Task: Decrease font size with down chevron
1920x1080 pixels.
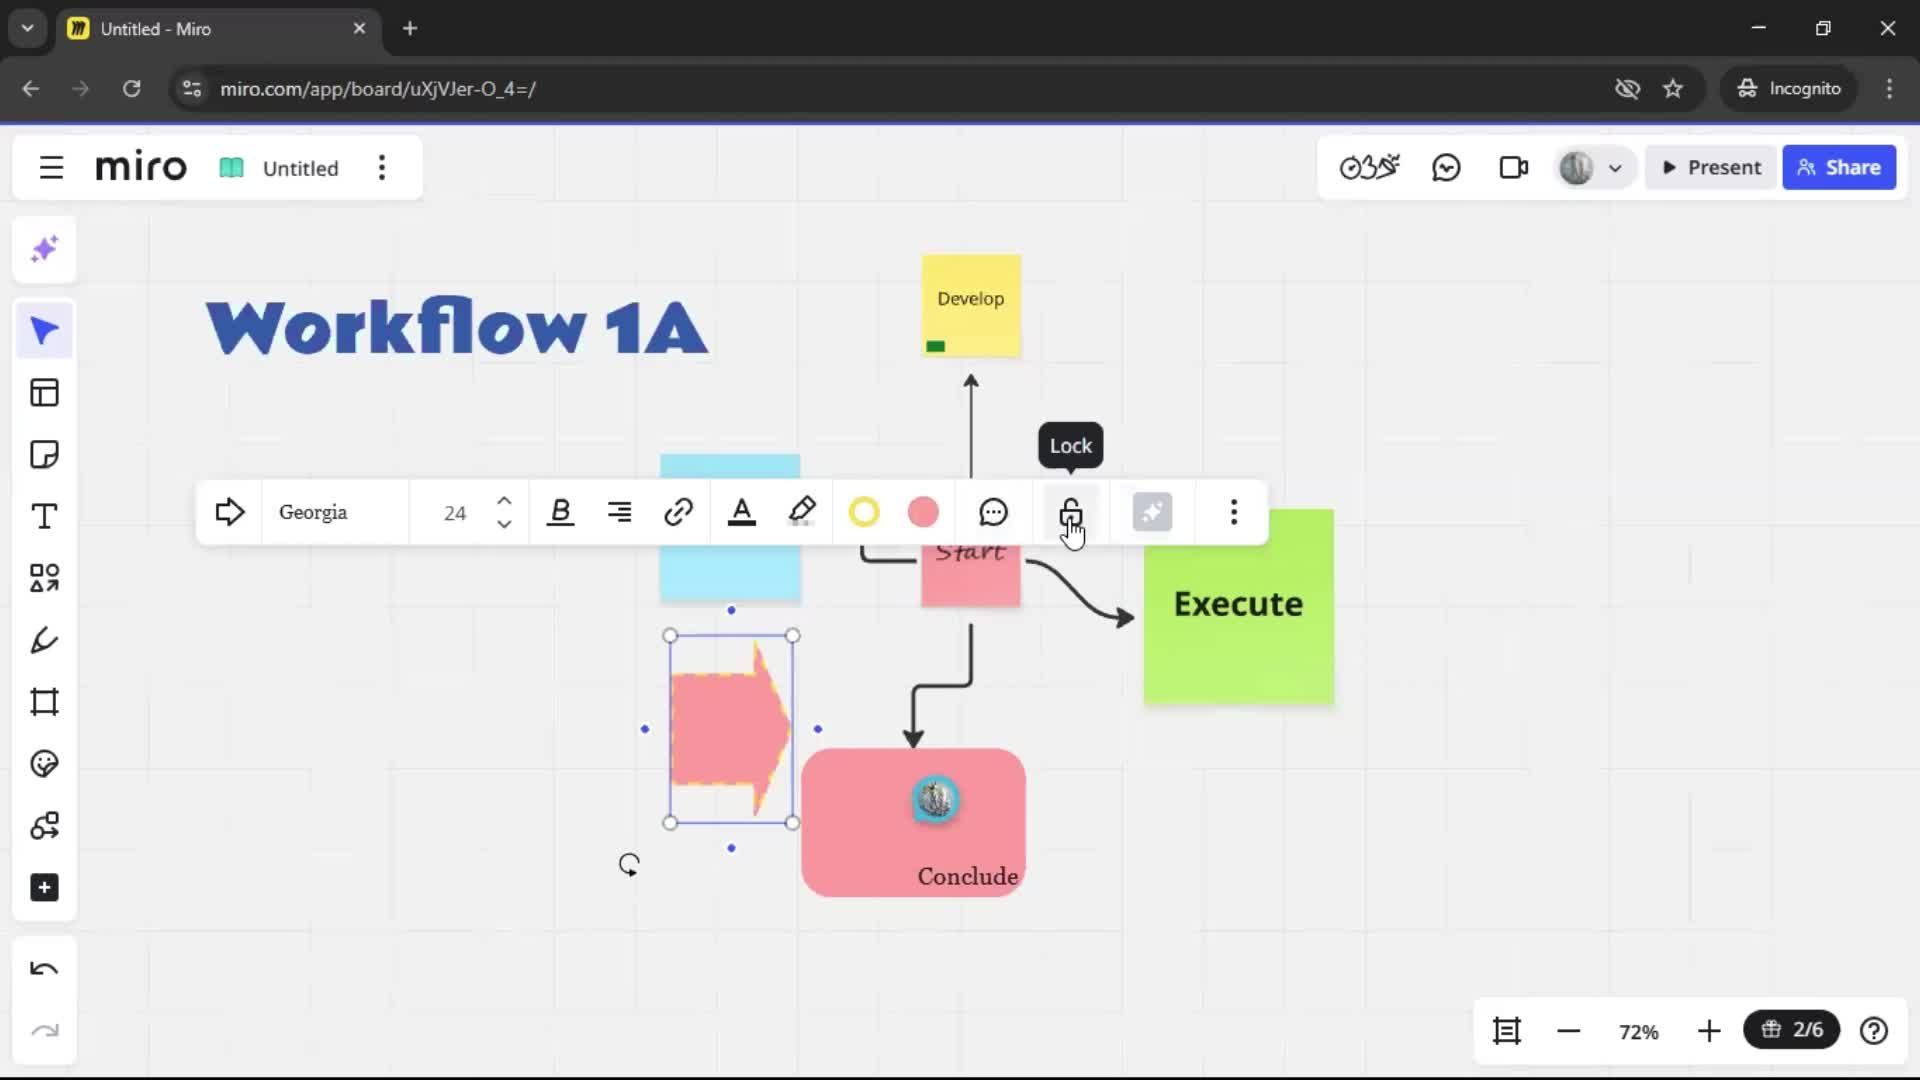Action: pos(504,524)
